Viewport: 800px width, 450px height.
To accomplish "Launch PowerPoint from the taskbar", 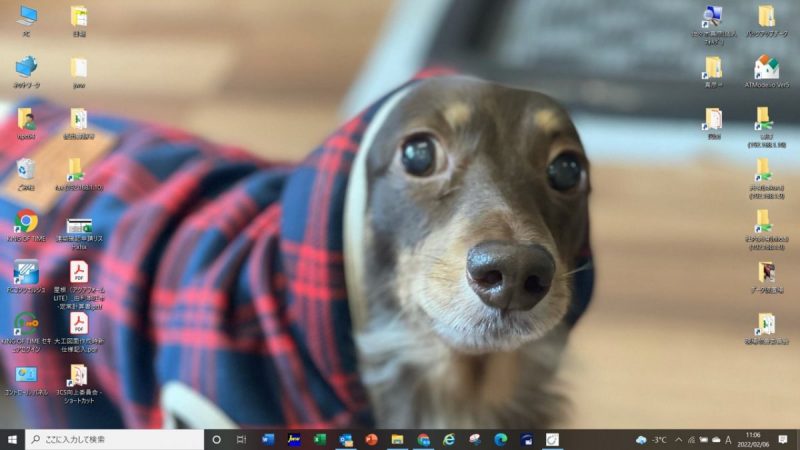I will point(371,439).
